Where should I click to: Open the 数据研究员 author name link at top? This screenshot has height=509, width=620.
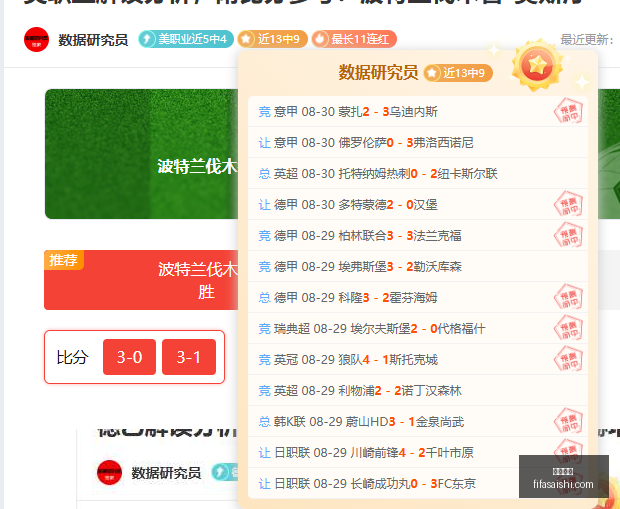point(93,40)
